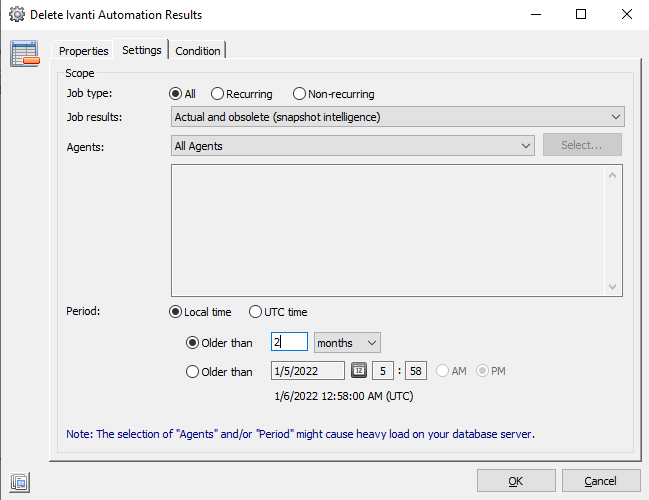Switch to the Properties tab
This screenshot has height=500, width=649.
(83, 51)
